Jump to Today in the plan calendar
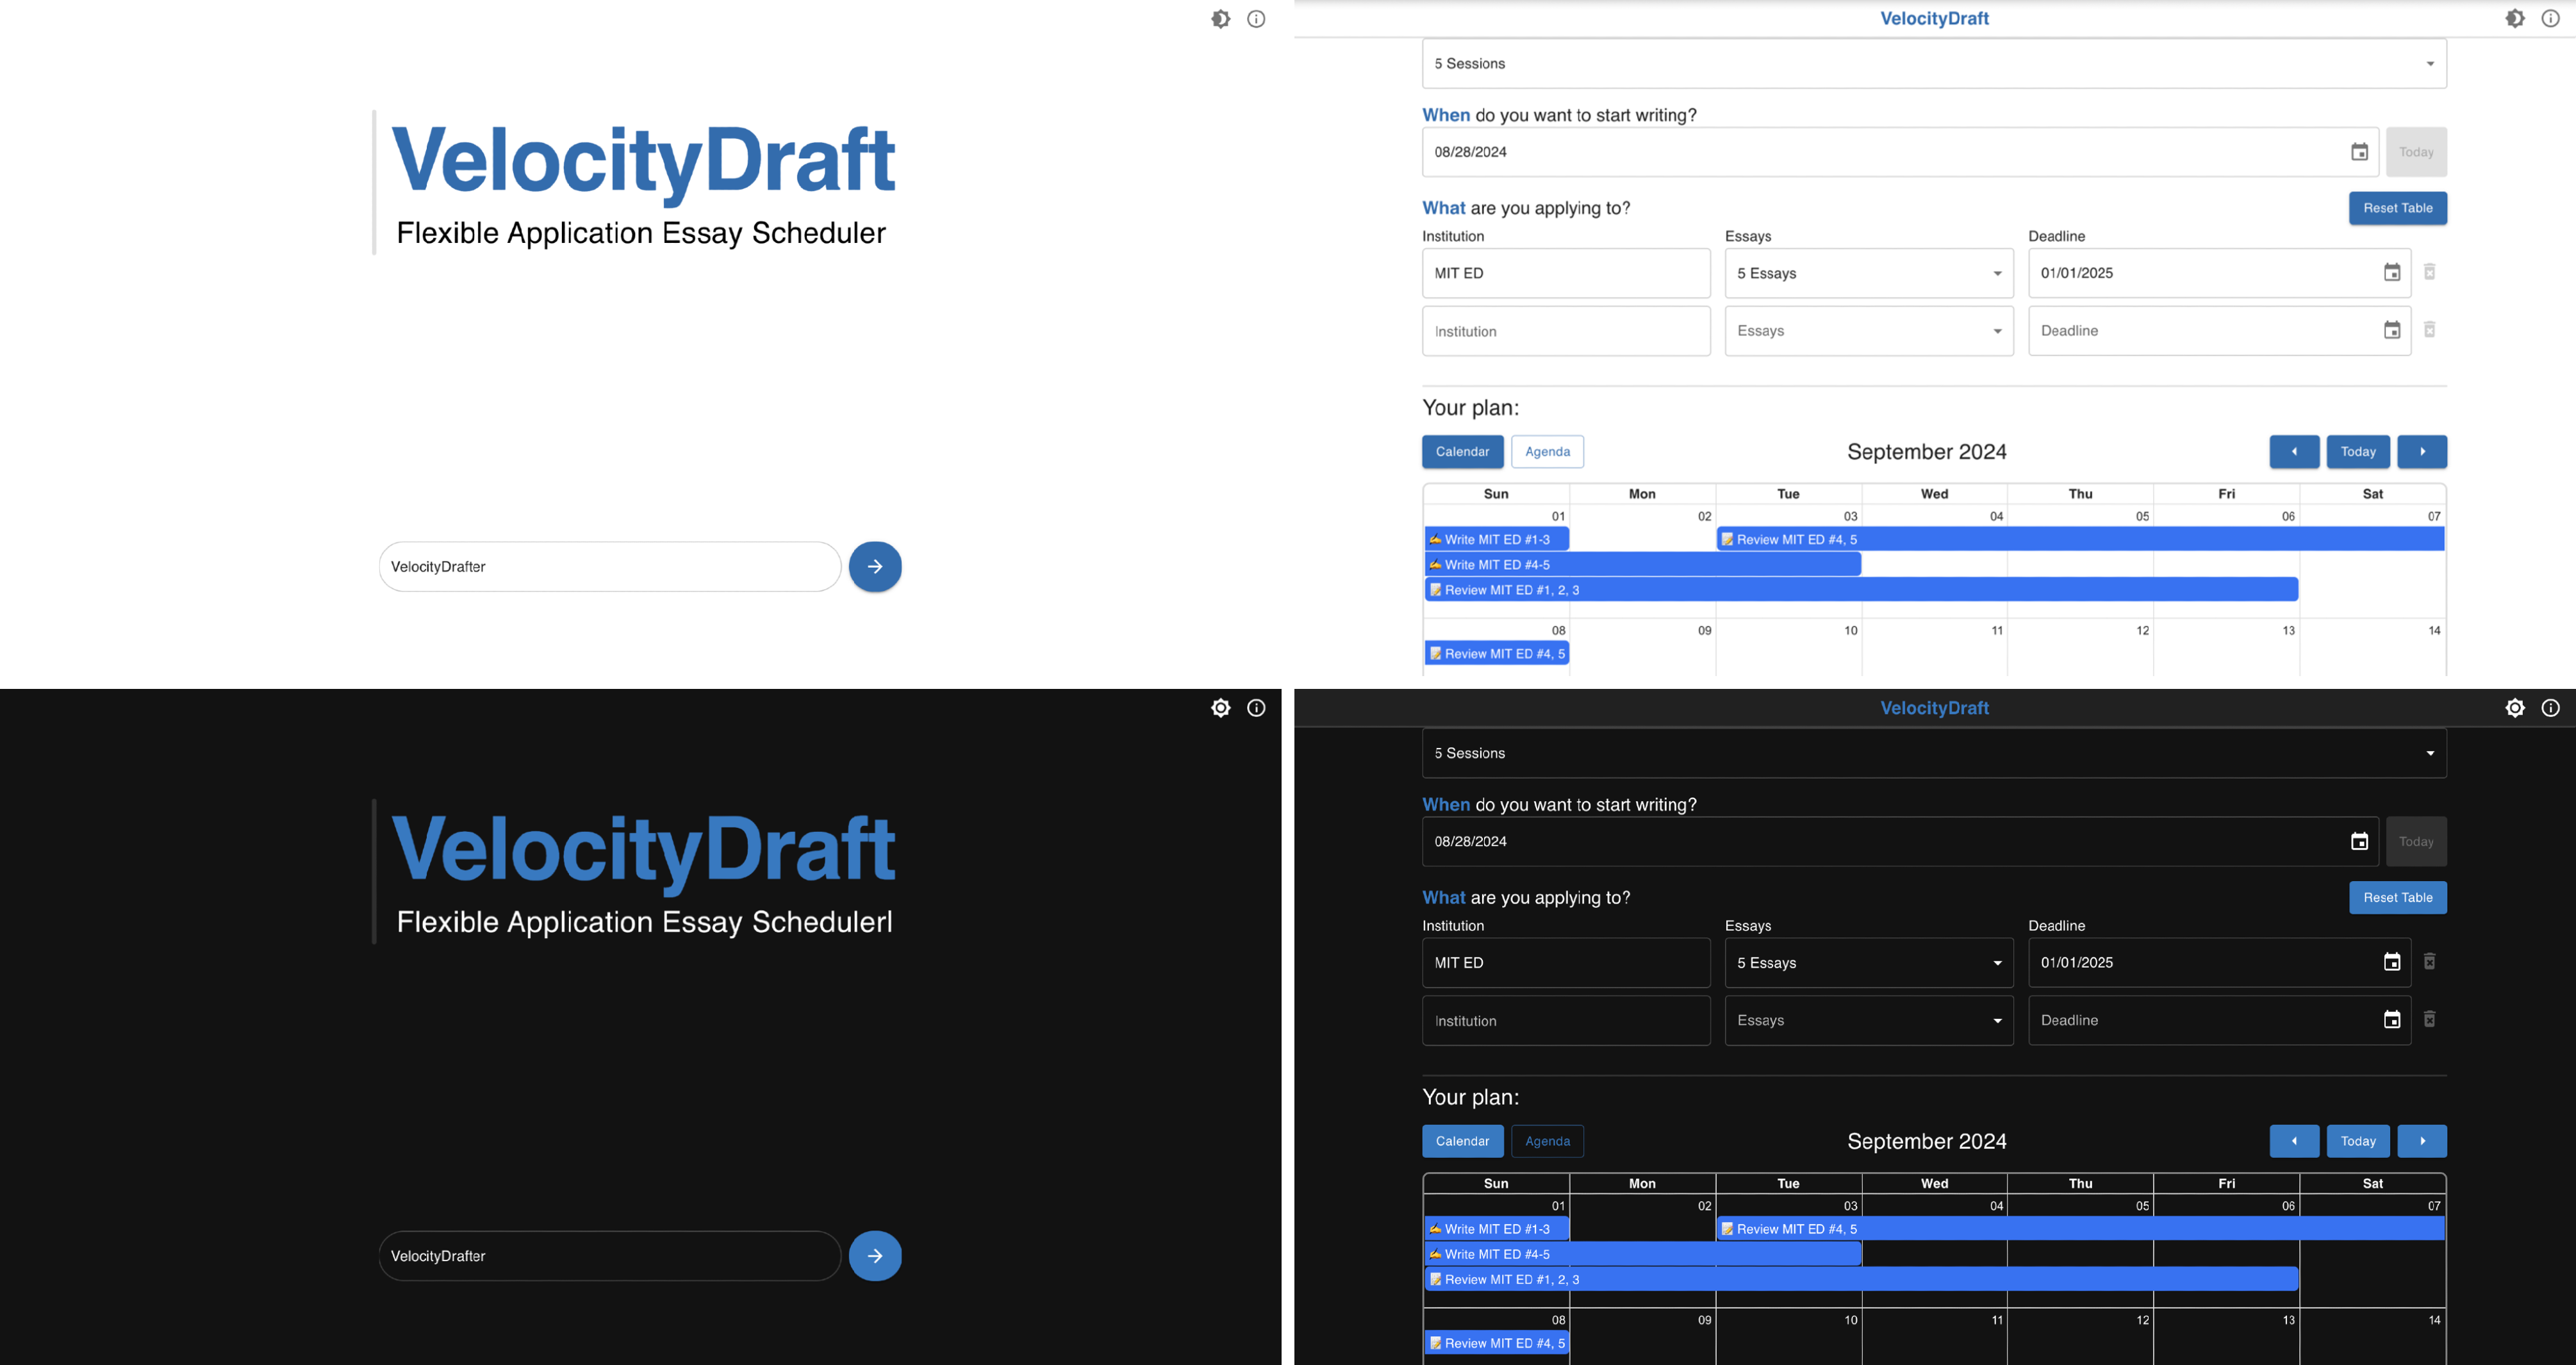The image size is (2576, 1365). (x=2358, y=451)
